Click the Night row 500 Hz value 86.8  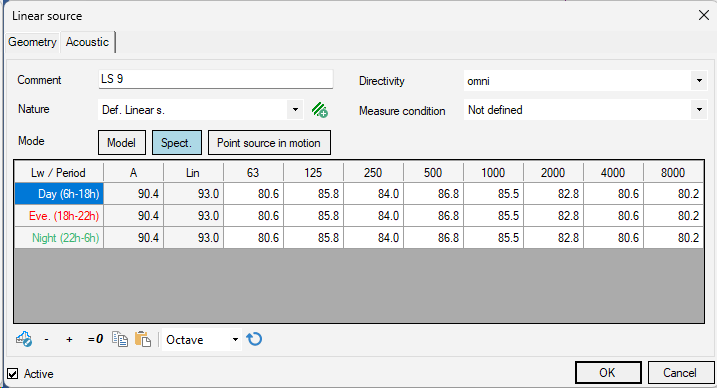click(x=433, y=238)
